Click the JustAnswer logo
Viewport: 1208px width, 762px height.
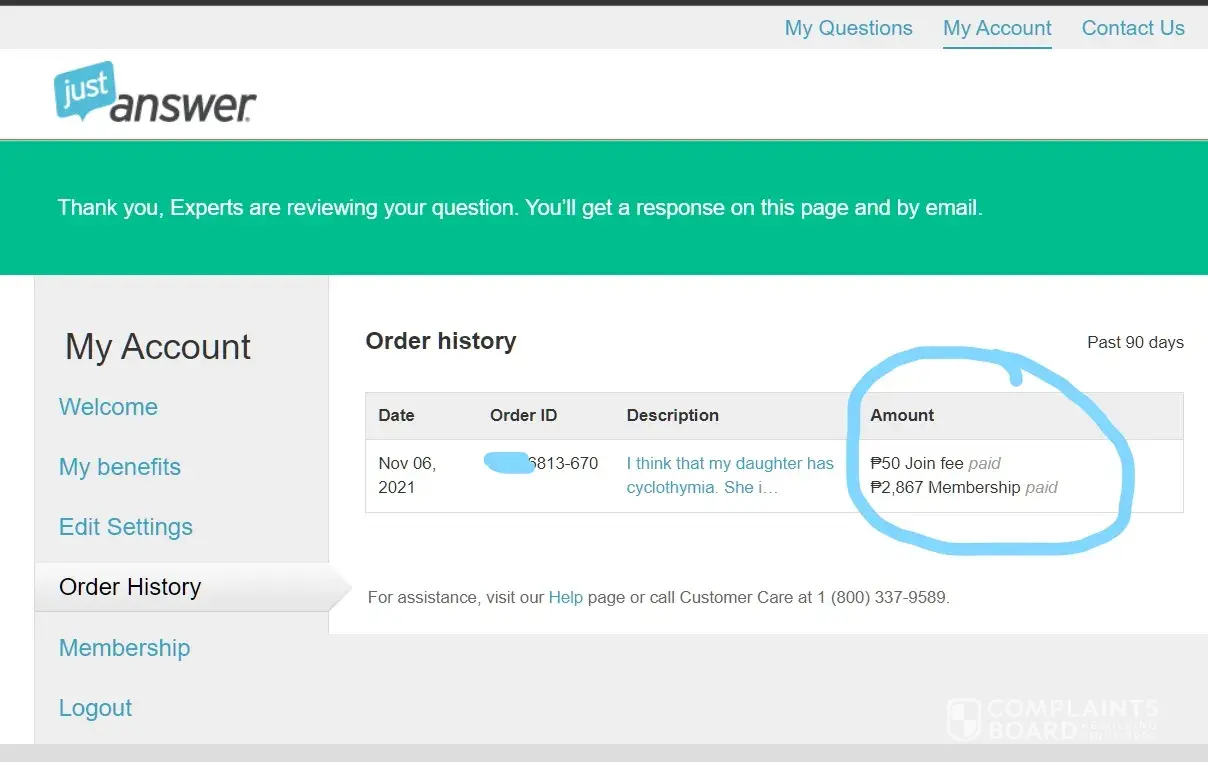click(155, 93)
